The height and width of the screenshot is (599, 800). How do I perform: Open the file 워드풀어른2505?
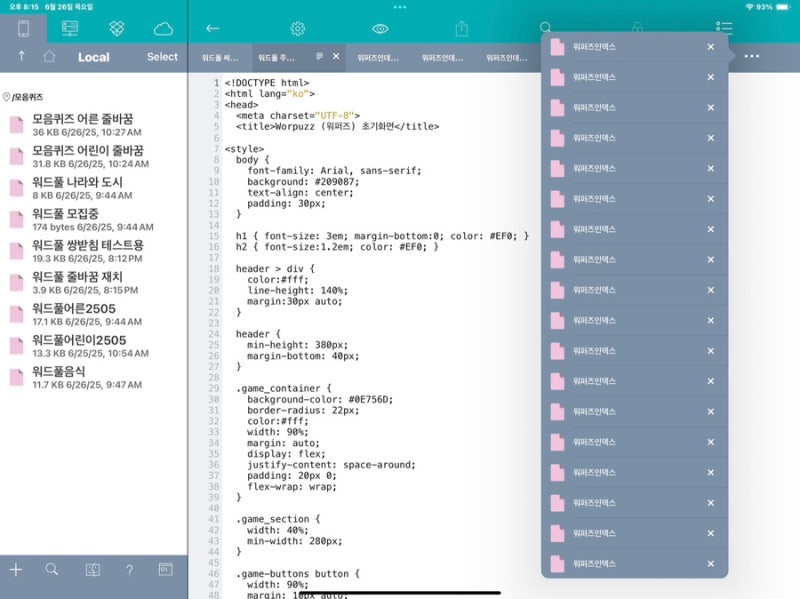[x=94, y=315]
